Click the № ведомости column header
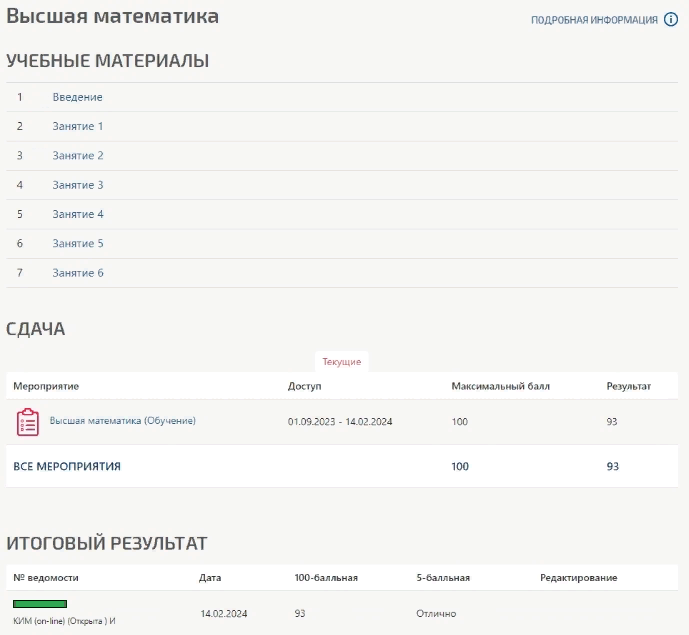 [x=45, y=578]
